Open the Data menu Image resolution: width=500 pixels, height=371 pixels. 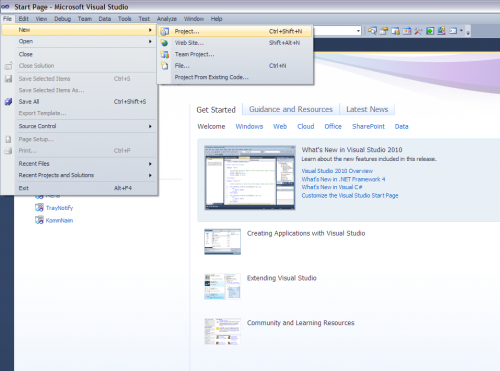105,19
